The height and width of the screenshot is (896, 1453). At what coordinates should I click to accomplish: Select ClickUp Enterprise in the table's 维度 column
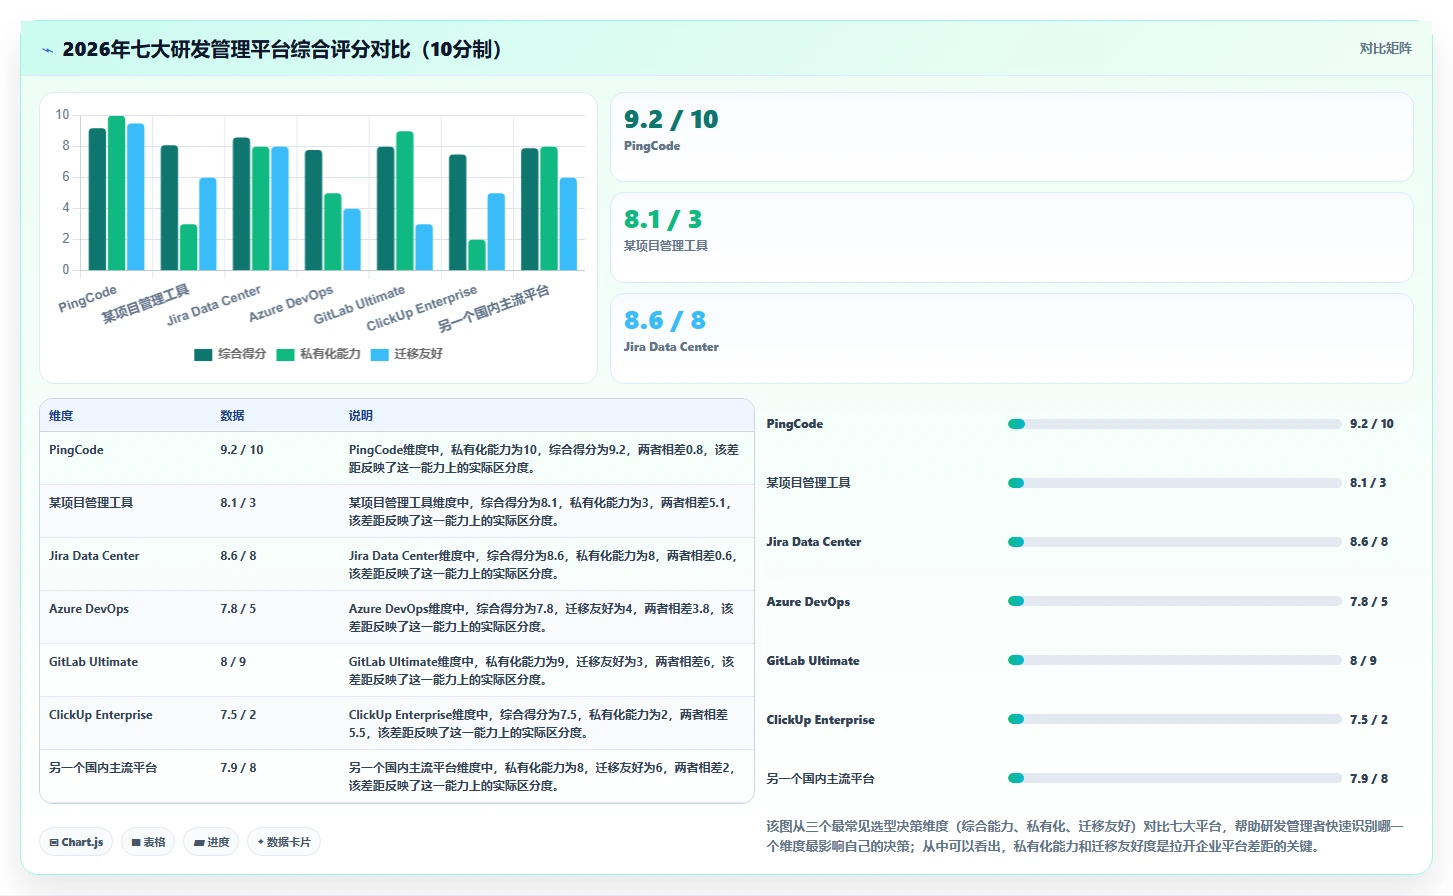101,715
